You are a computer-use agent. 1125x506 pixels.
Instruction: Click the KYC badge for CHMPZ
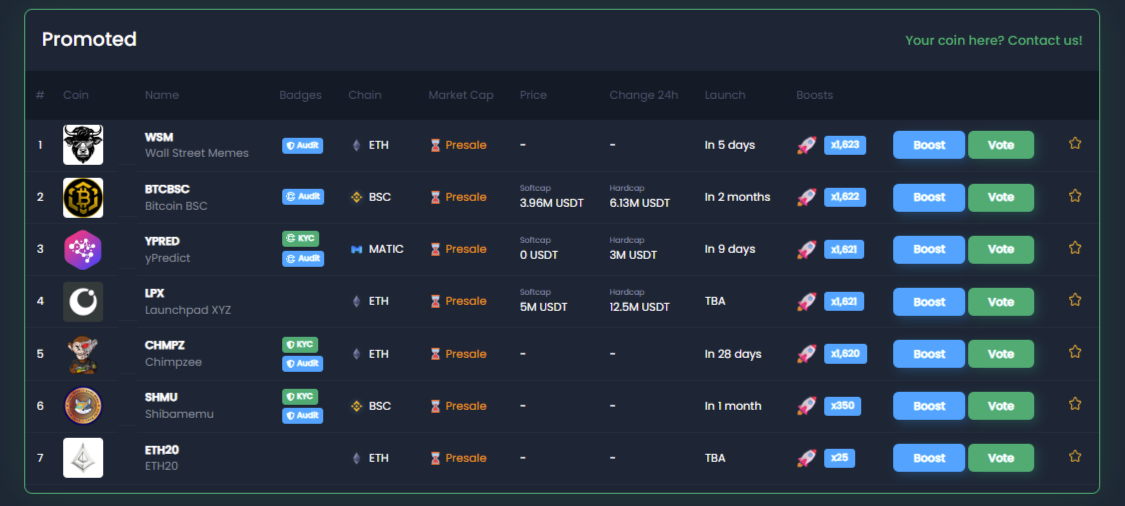click(300, 345)
